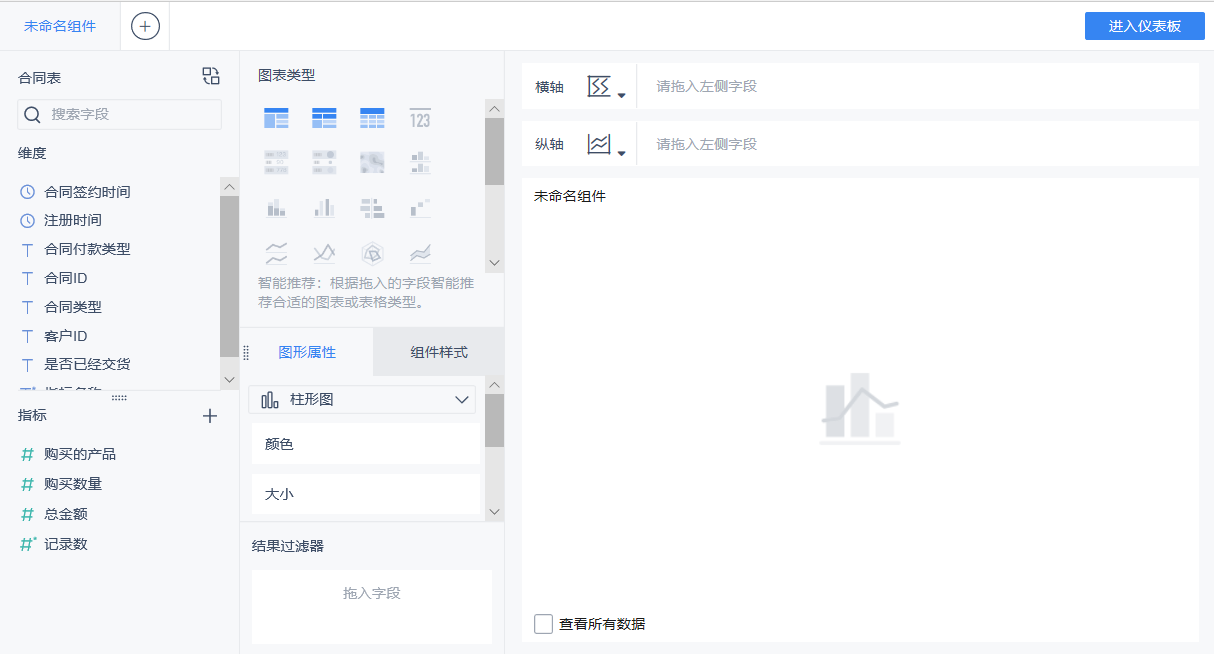Click the 搜索字段 search input

tap(120, 114)
